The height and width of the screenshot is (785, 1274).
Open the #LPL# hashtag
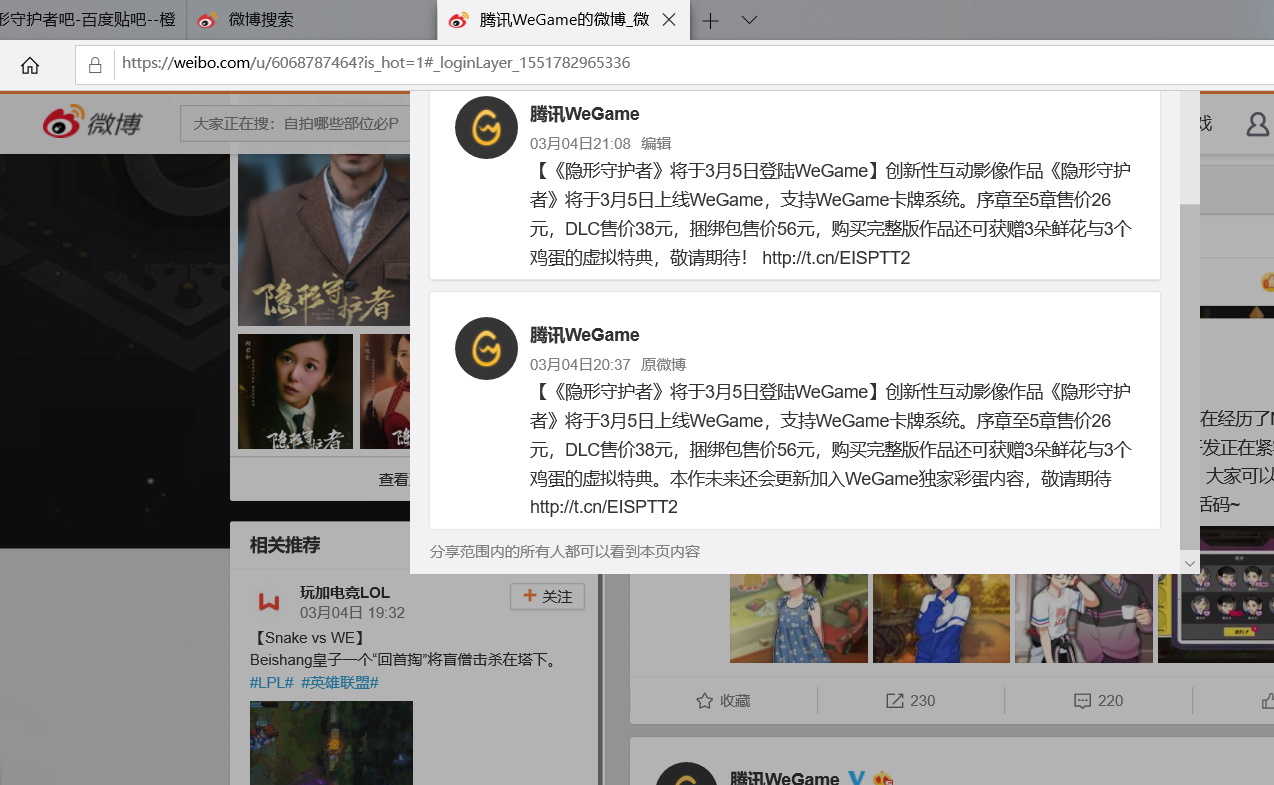(x=272, y=682)
